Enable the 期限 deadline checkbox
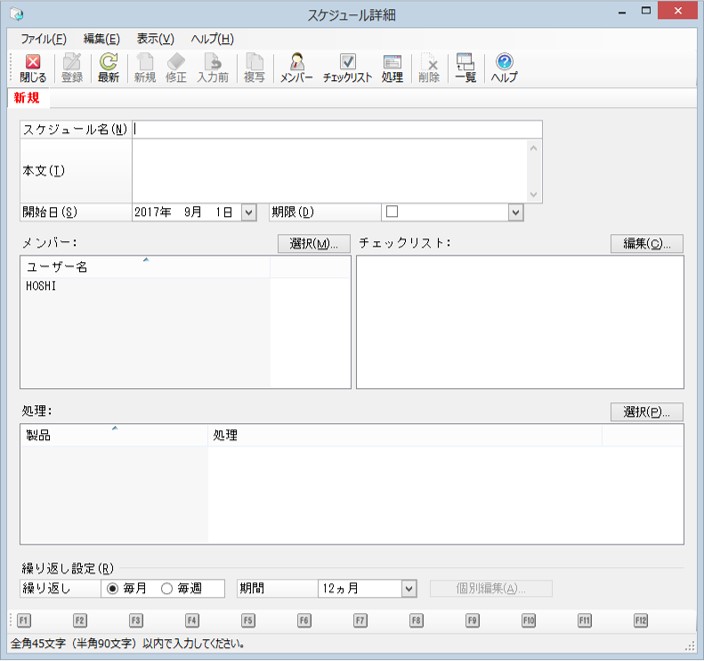The width and height of the screenshot is (704, 661). [392, 212]
